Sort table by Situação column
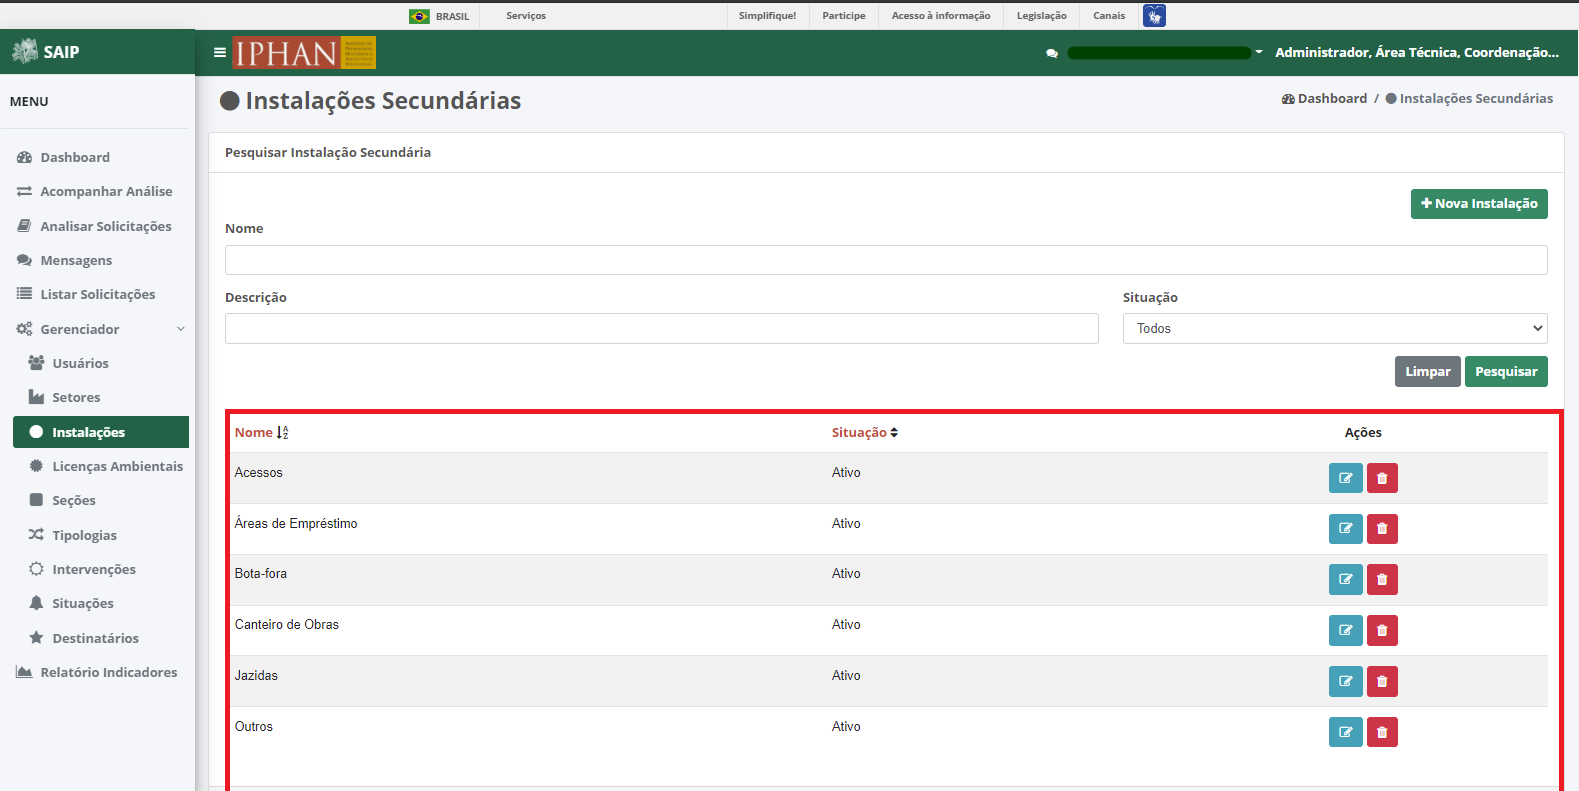This screenshot has width=1579, height=791. tap(865, 432)
